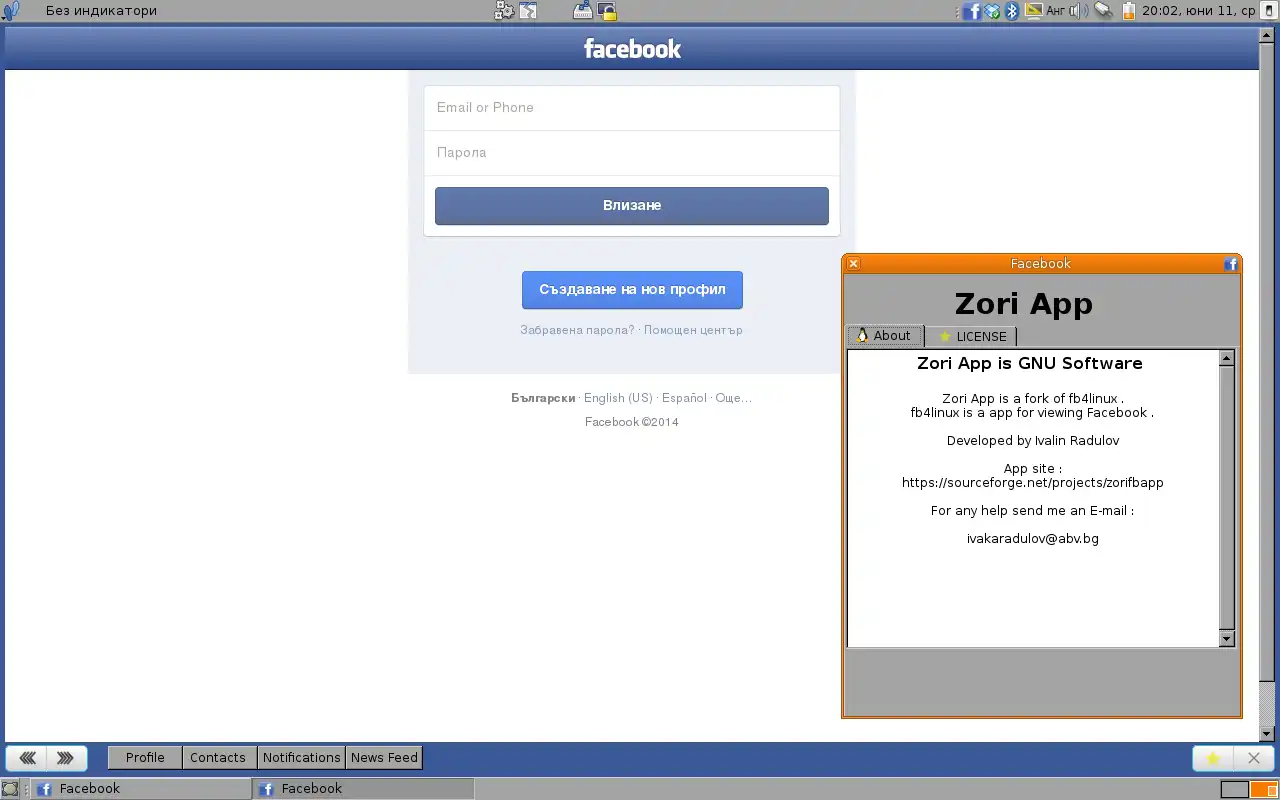Click the Facebook icon in Zori App title bar
Viewport: 1280px width, 800px height.
point(1231,264)
